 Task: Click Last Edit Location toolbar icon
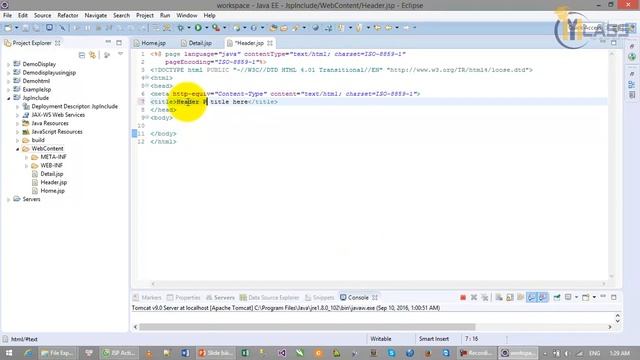tap(377, 28)
